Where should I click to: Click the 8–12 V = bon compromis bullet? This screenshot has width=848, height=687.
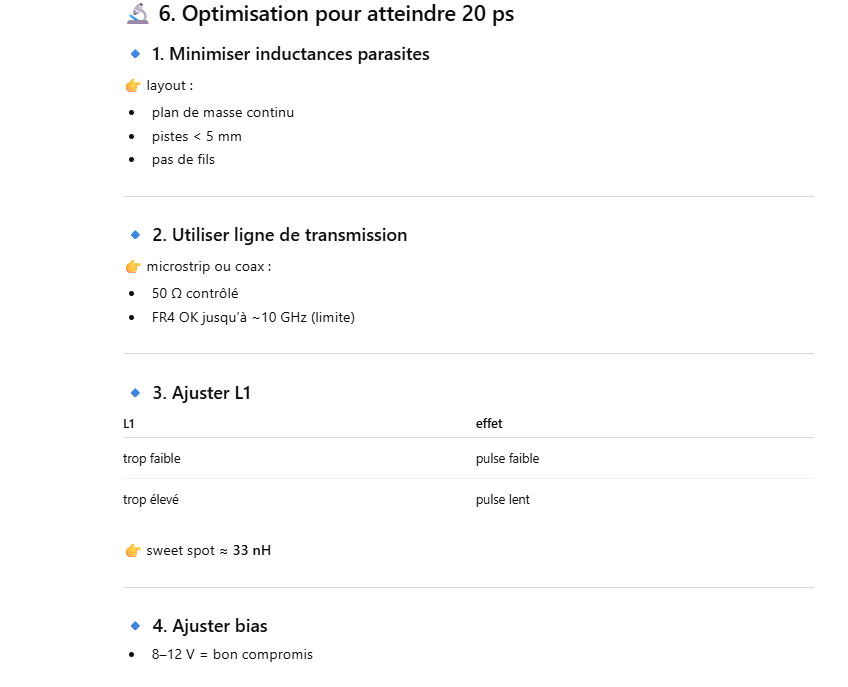pos(232,655)
